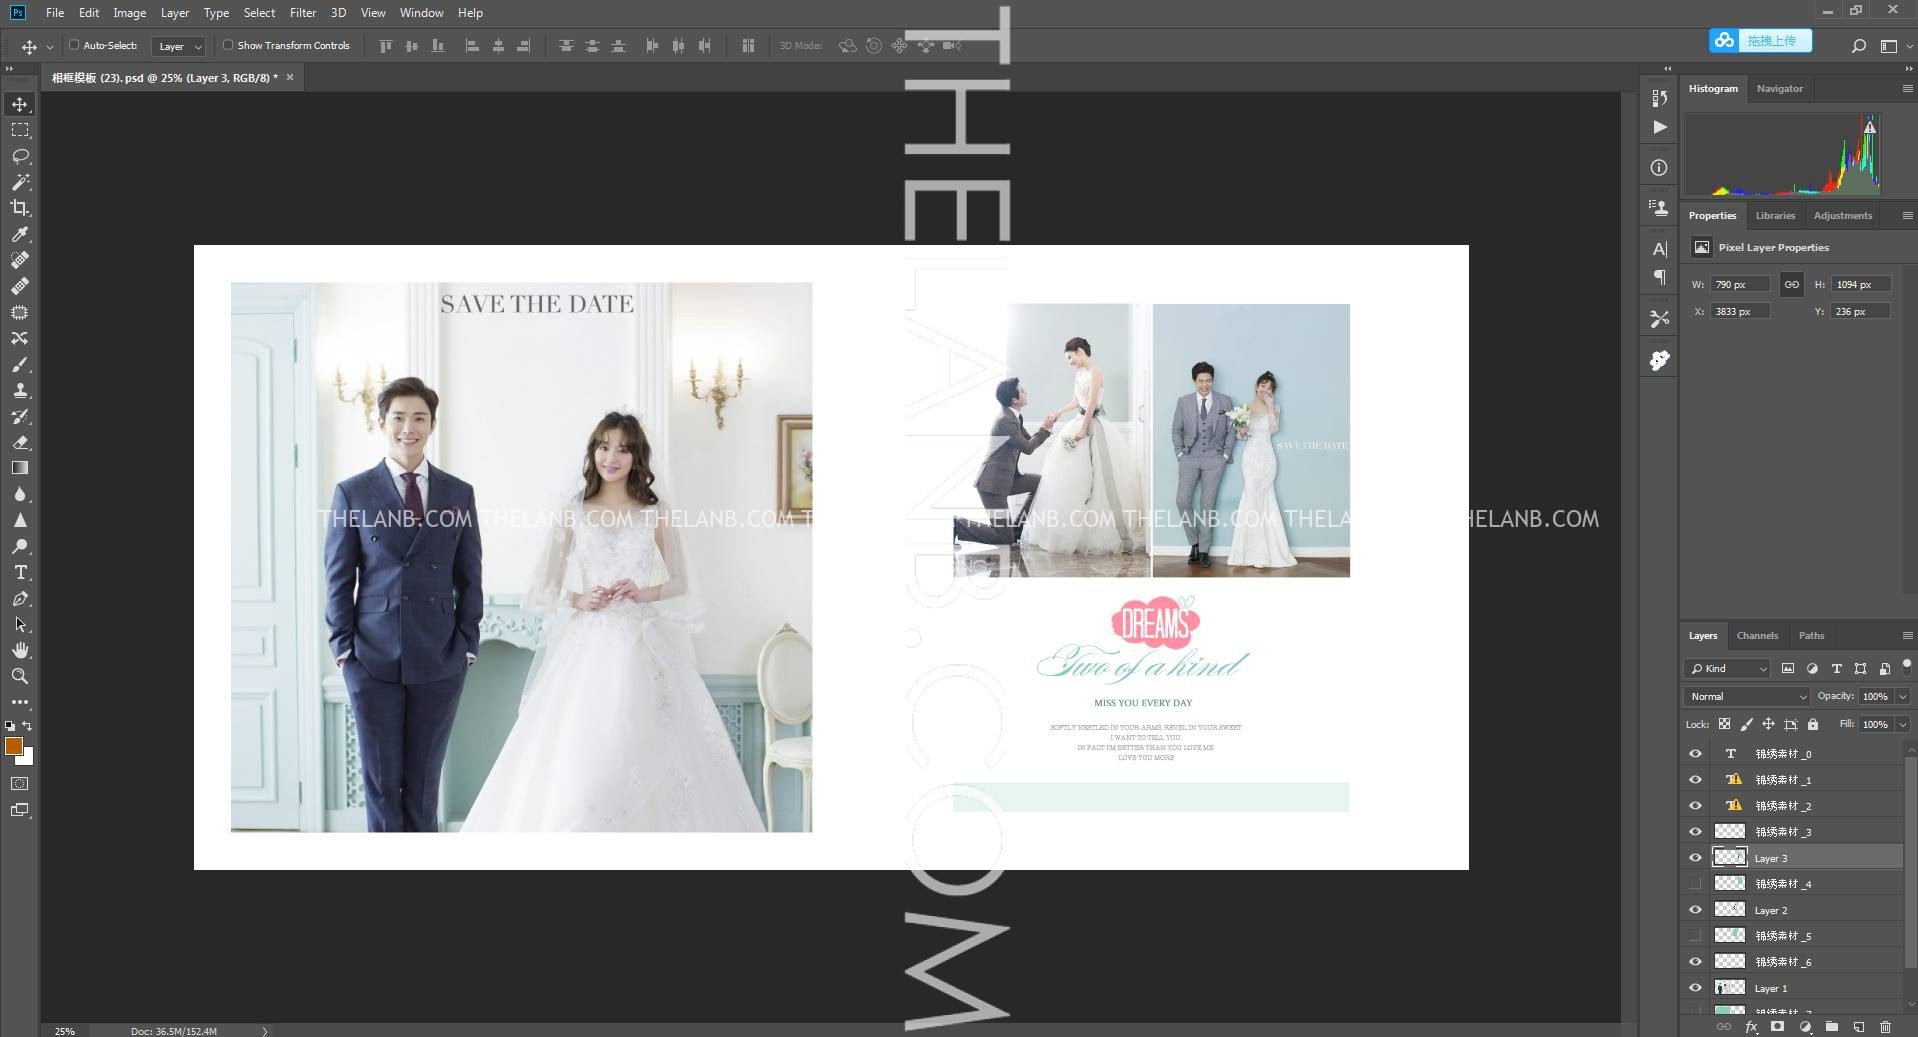Enable the Auto-Select checkbox
This screenshot has width=1918, height=1037.
(x=74, y=45)
